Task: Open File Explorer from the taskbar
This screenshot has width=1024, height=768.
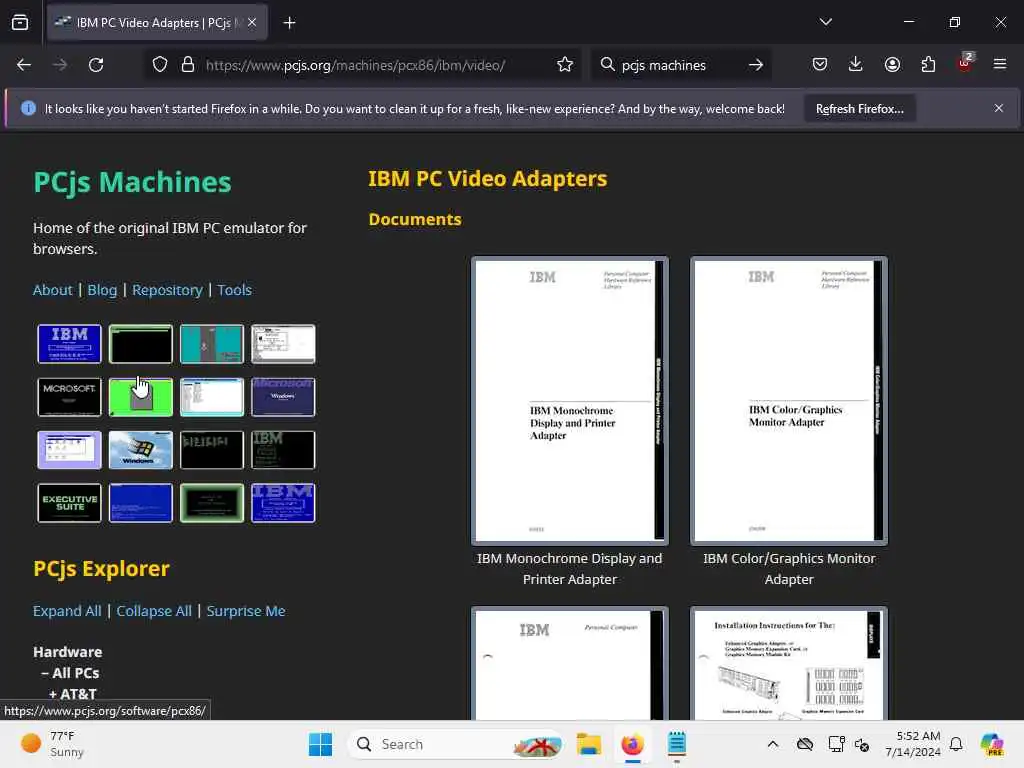Action: [x=588, y=744]
